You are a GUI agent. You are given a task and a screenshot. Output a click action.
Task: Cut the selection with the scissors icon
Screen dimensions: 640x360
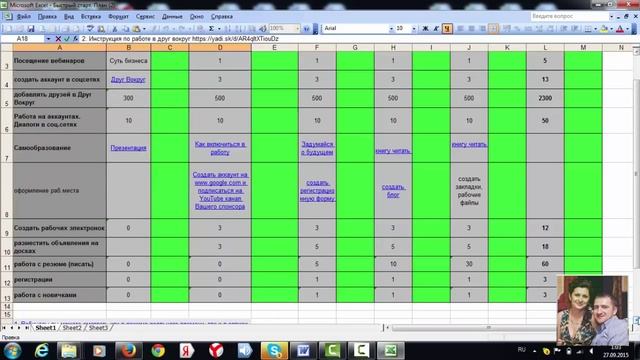point(115,29)
